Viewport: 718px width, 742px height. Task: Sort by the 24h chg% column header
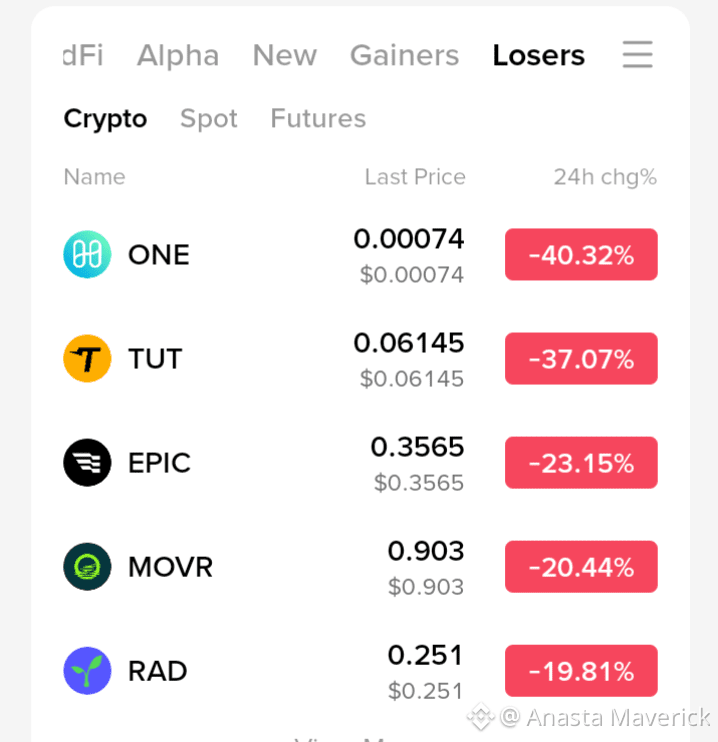[605, 177]
